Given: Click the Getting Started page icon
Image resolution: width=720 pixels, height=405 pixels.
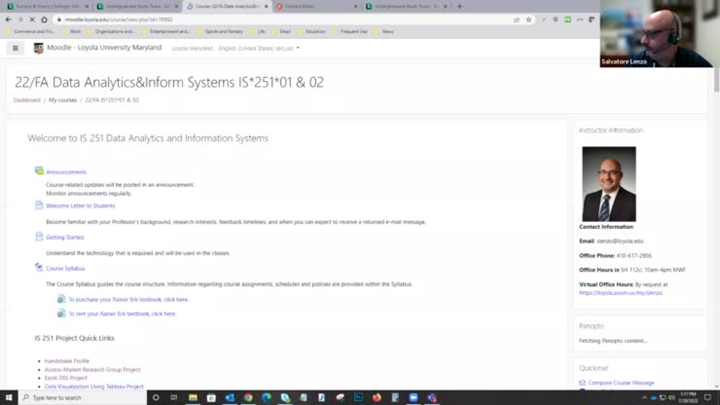Looking at the screenshot, I should 39,237.
